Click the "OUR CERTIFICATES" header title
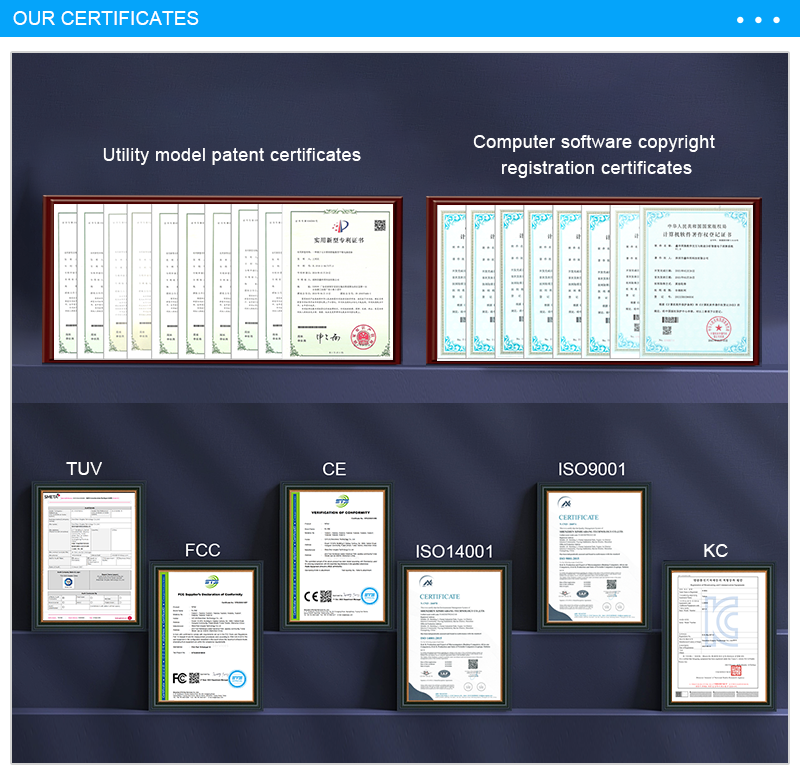Viewport: 800px width, 777px height. pyautogui.click(x=106, y=19)
